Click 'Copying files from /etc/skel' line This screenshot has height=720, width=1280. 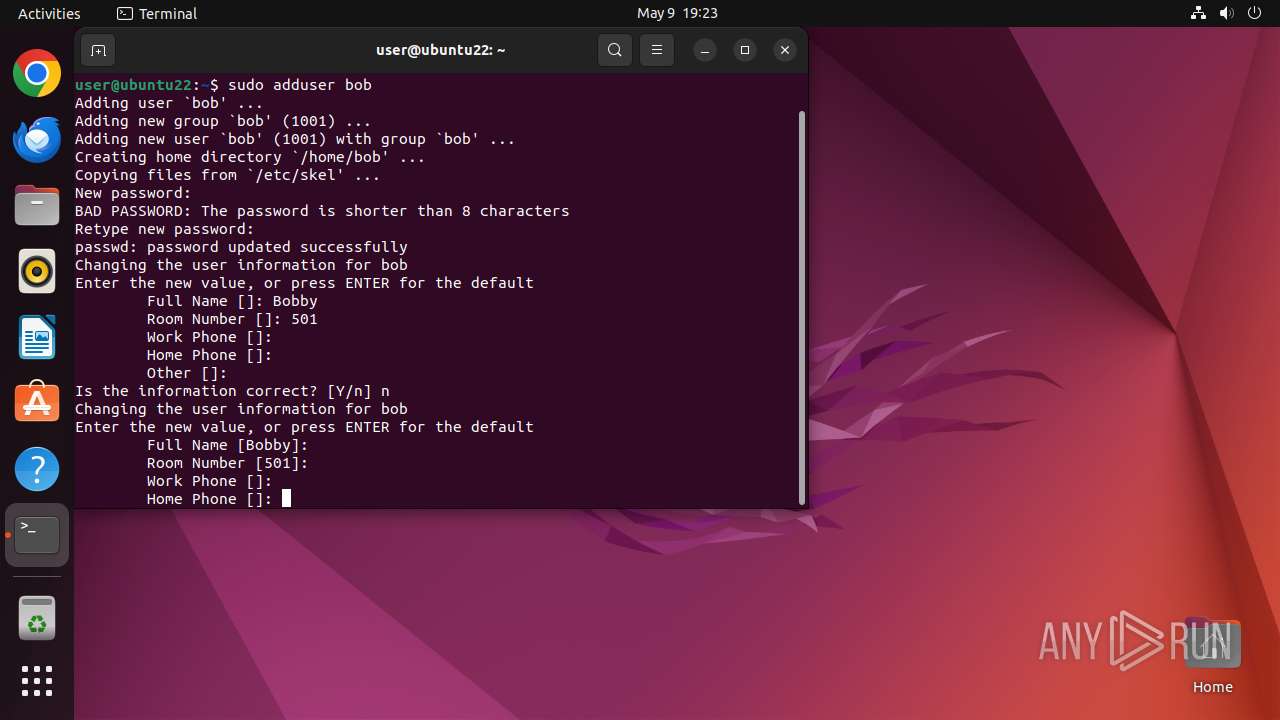(228, 175)
